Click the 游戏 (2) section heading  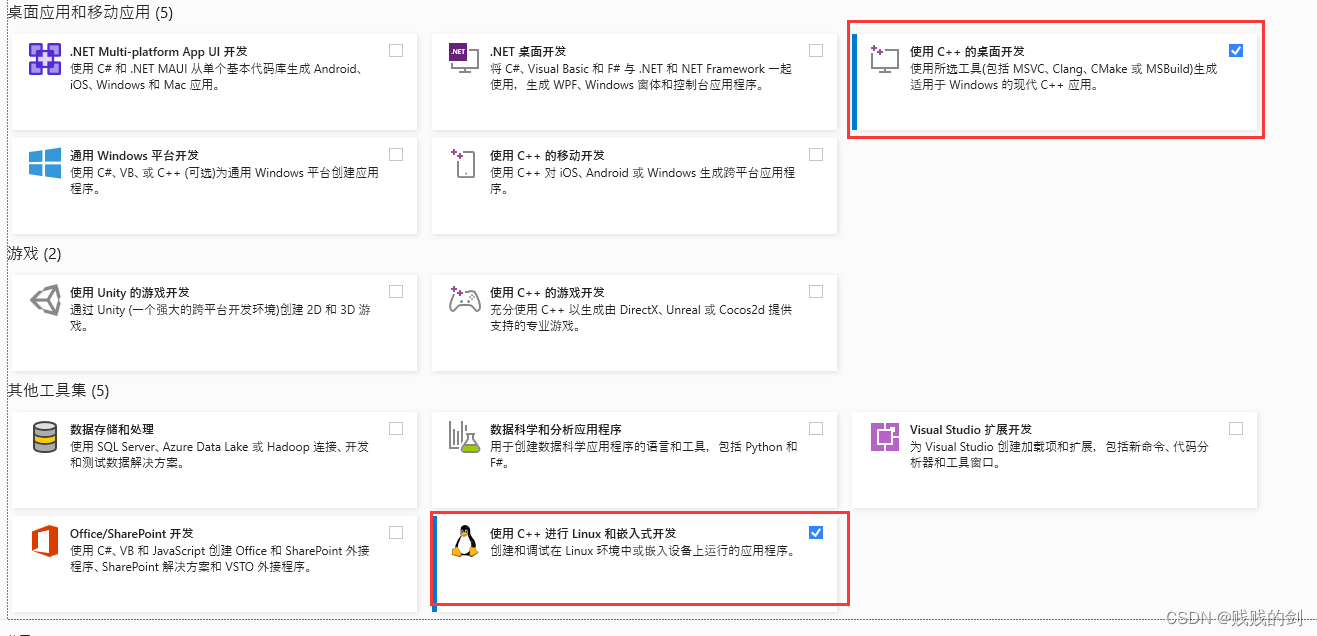35,254
